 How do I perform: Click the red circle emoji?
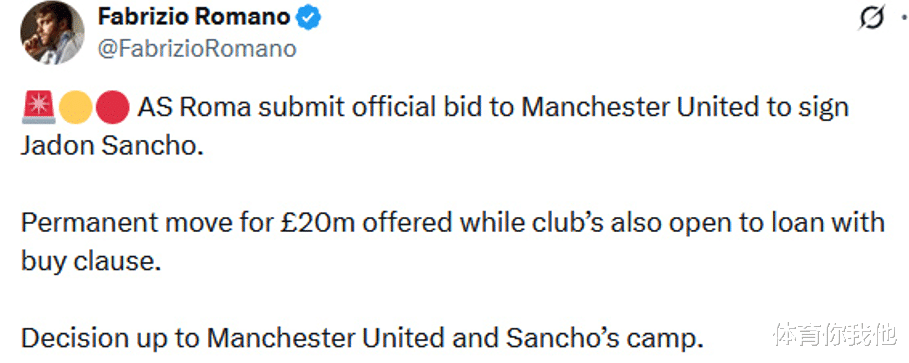112,108
